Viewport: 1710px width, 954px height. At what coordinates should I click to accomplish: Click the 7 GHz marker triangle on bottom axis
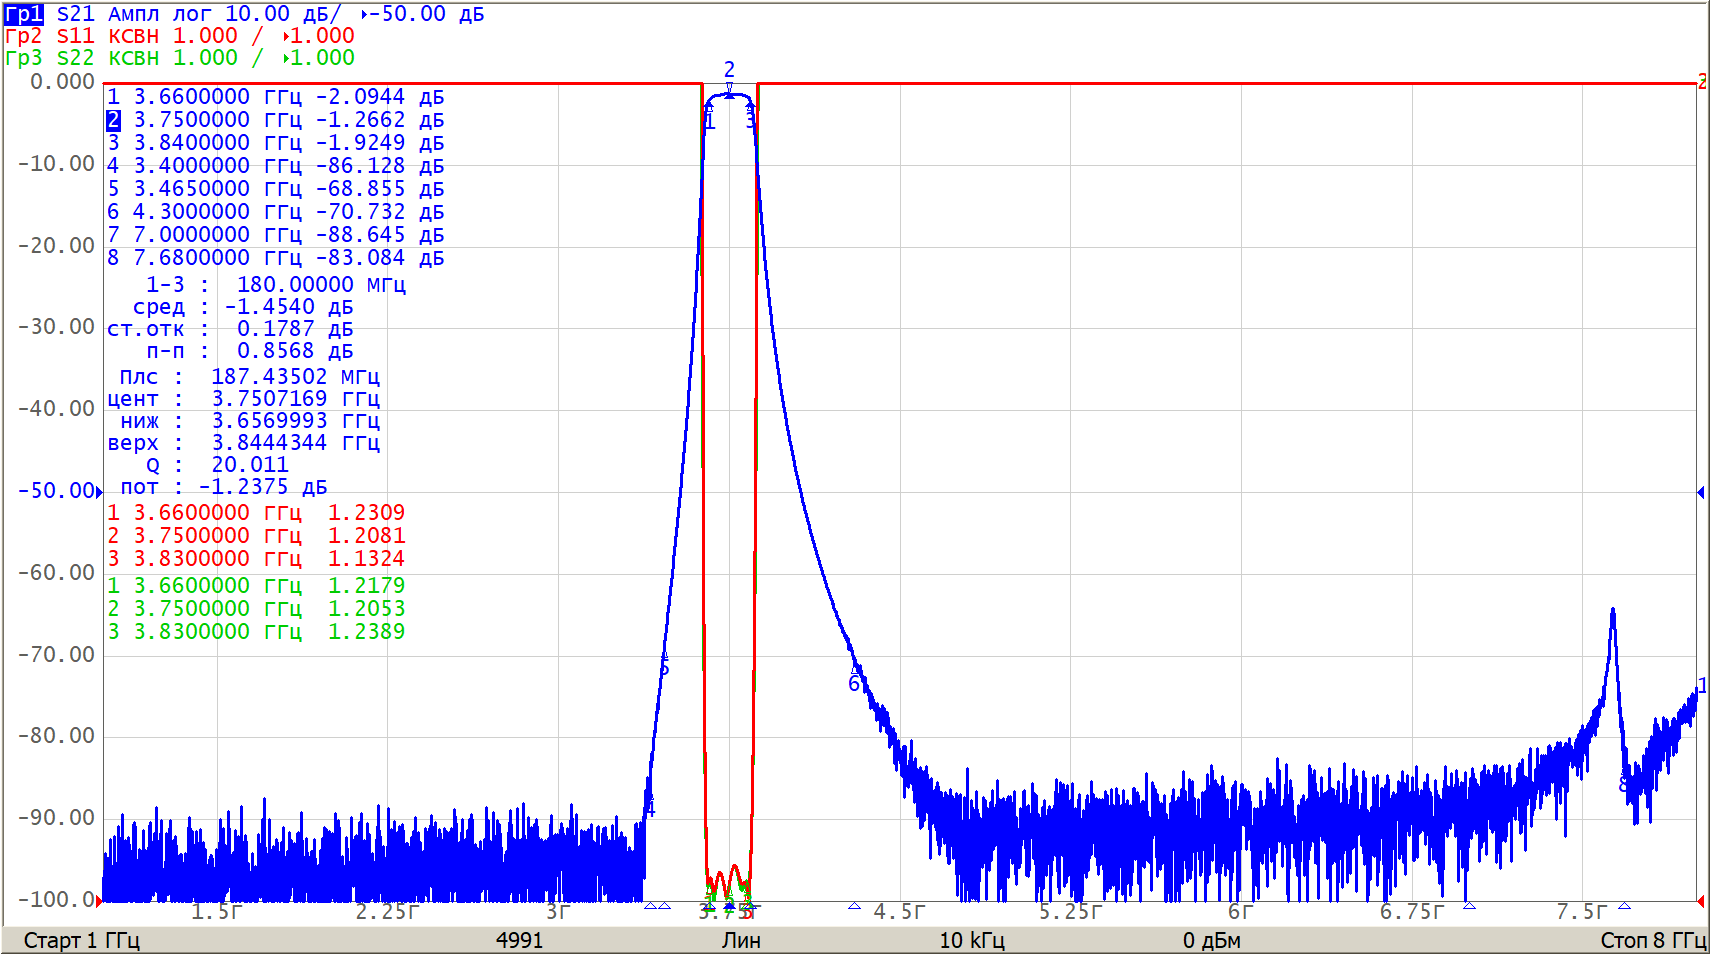tap(1469, 906)
